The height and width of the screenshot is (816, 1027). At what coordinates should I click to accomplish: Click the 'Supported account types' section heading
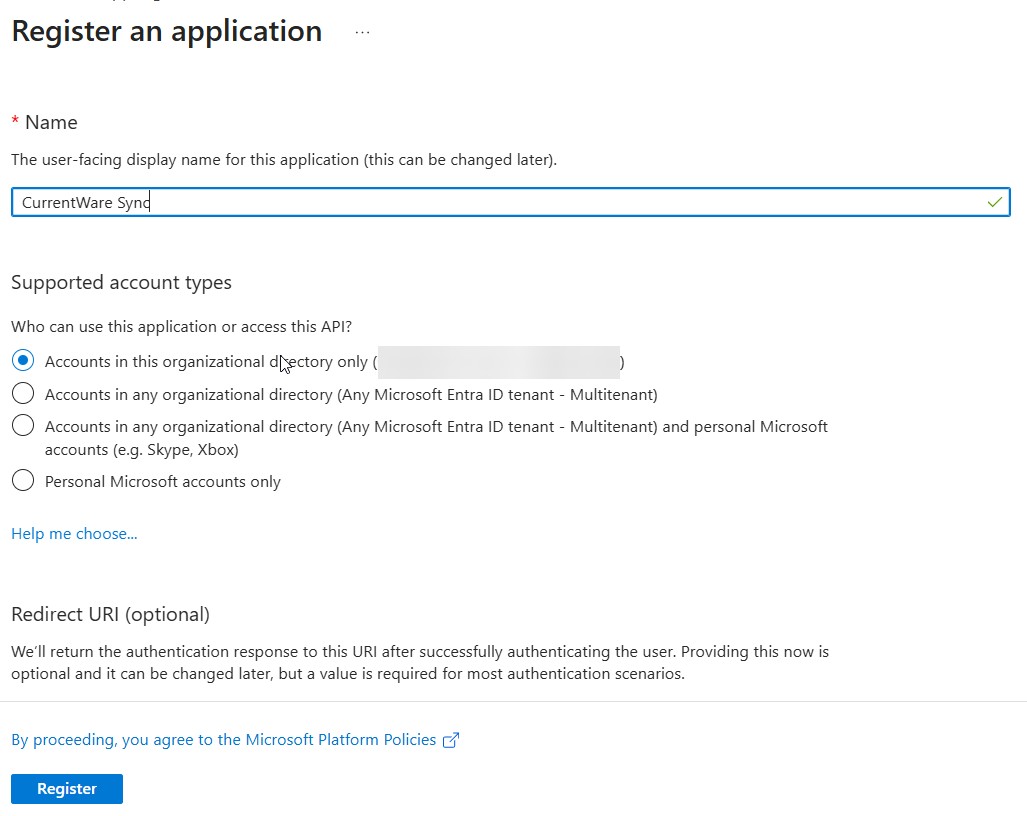(x=121, y=283)
